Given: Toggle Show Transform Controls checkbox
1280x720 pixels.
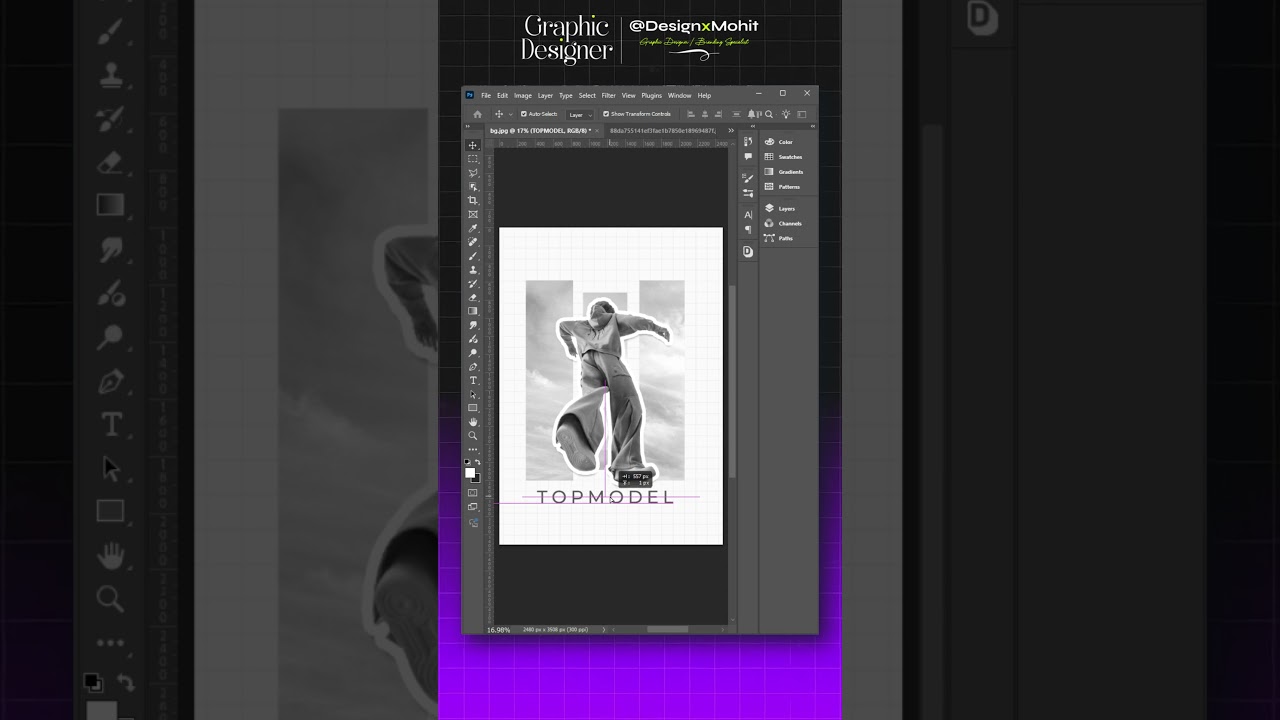Looking at the screenshot, I should pos(606,114).
